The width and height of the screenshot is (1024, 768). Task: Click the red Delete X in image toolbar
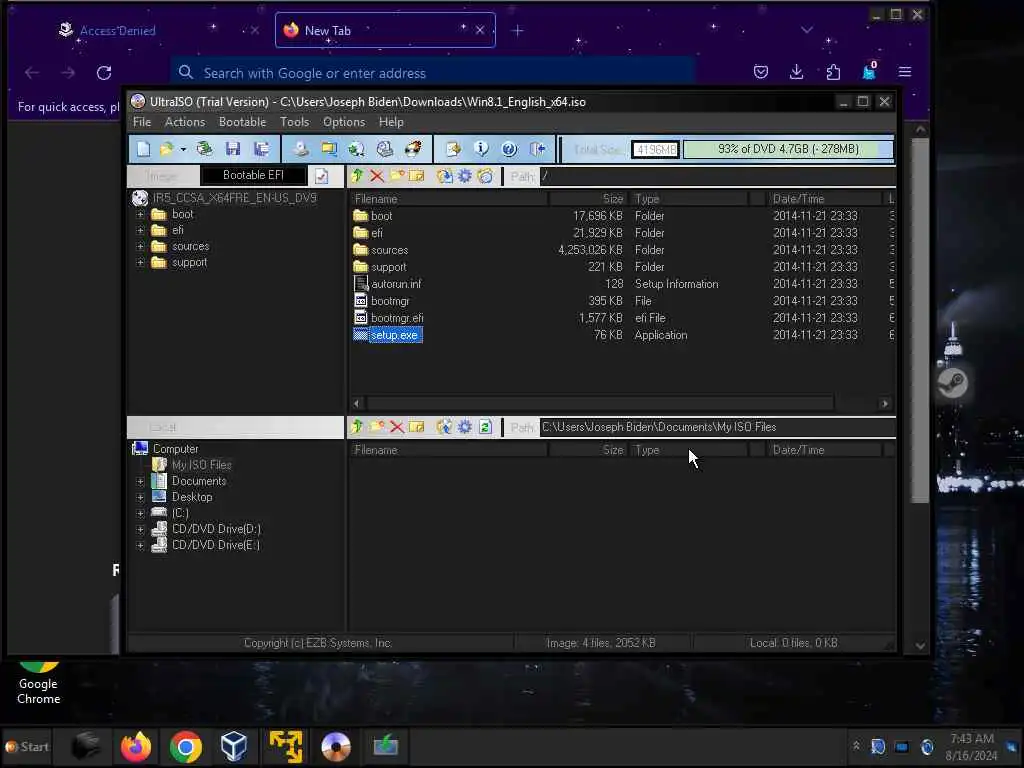pyautogui.click(x=377, y=176)
